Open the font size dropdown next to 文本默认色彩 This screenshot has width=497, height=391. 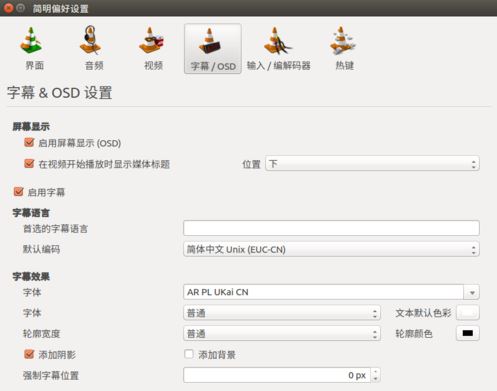(282, 313)
